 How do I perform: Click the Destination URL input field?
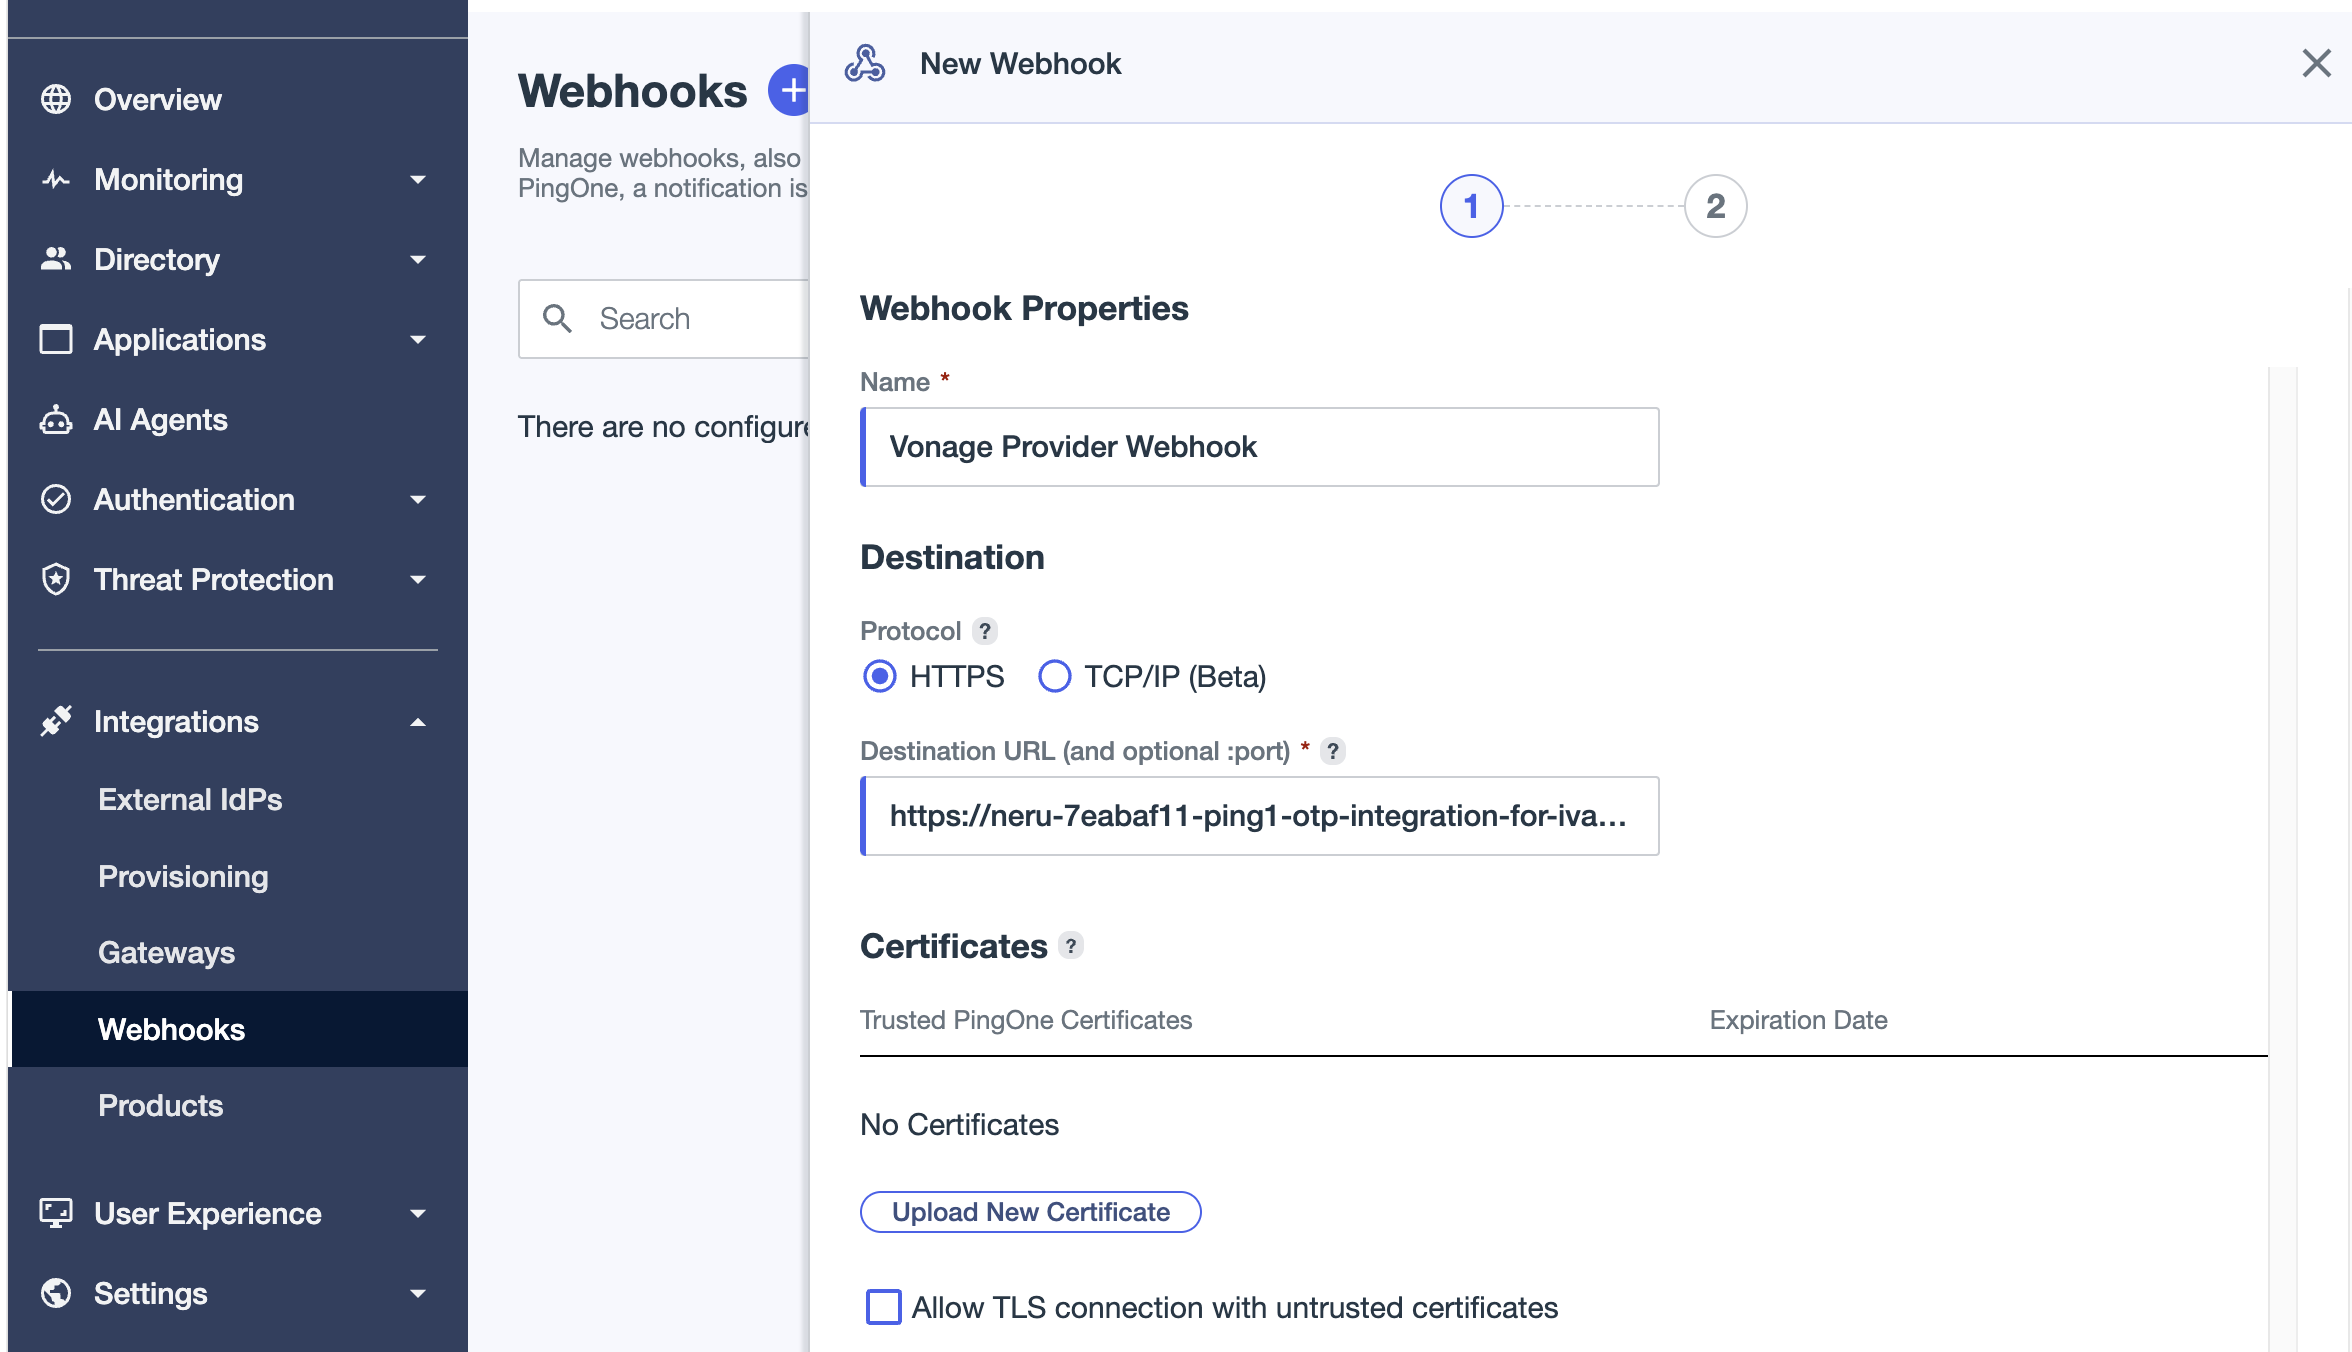pos(1260,816)
